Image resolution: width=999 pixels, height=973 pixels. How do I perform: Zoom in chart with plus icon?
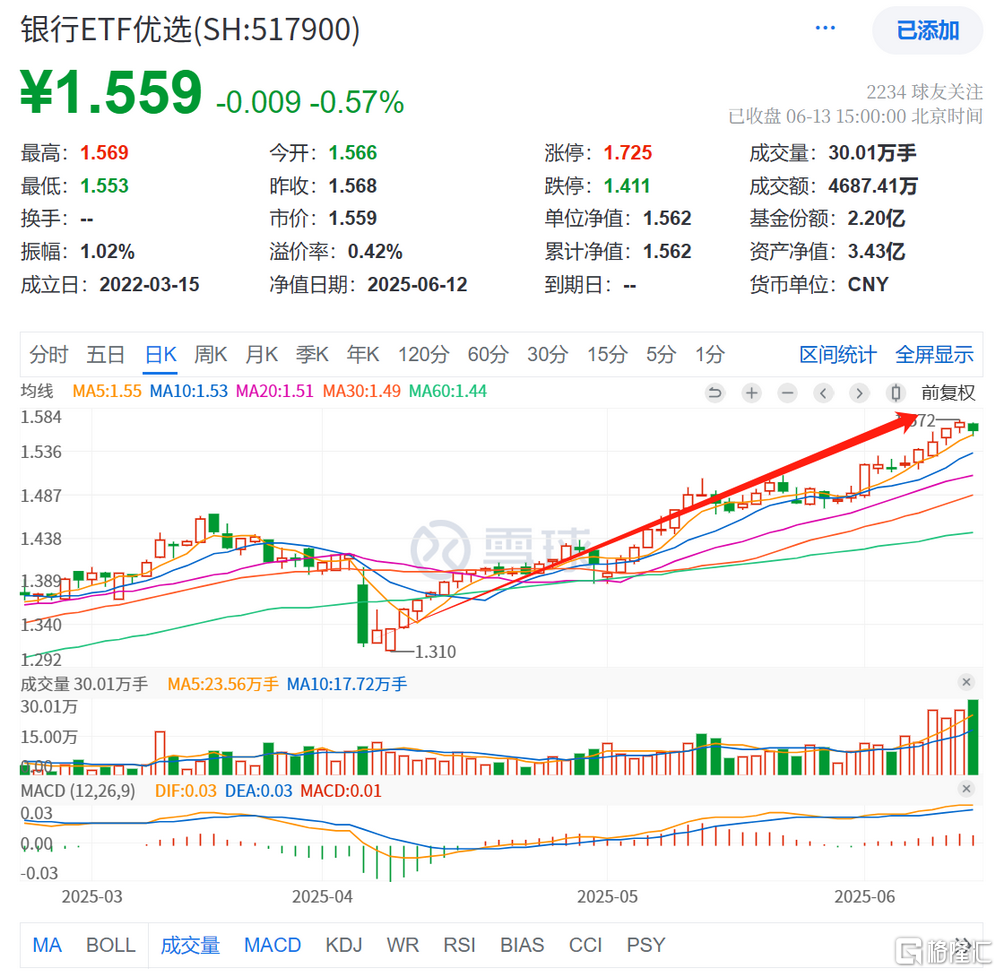point(752,393)
